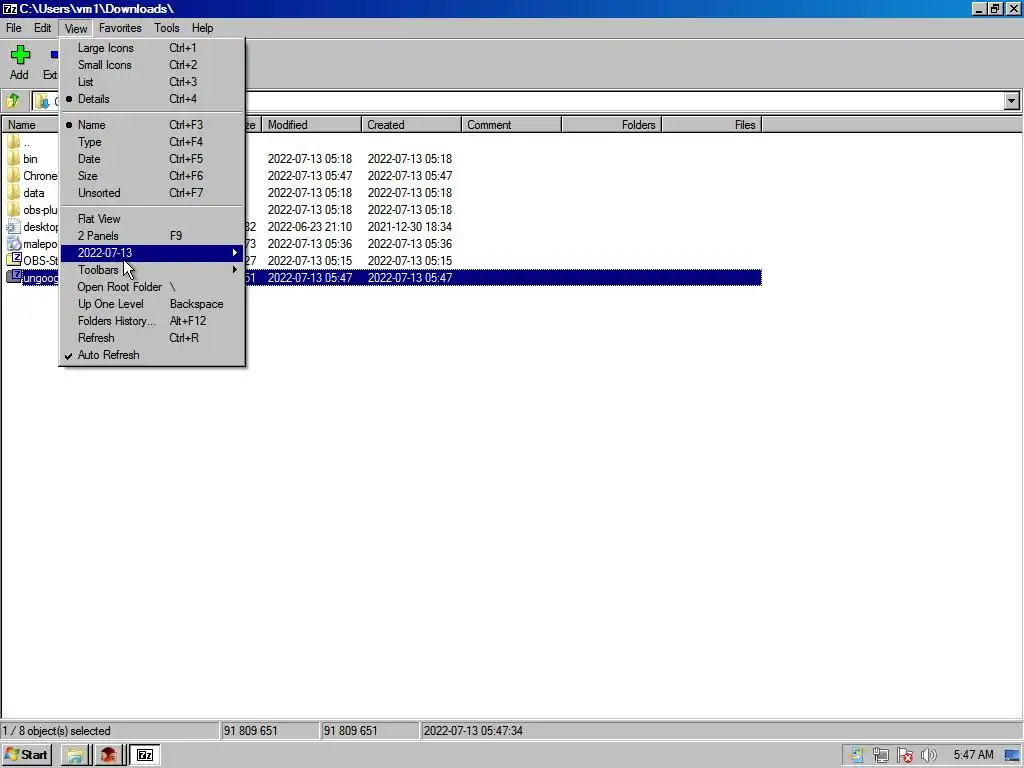Click the 2021-12-30 18:34 created date
1024x768 pixels.
pos(409,227)
